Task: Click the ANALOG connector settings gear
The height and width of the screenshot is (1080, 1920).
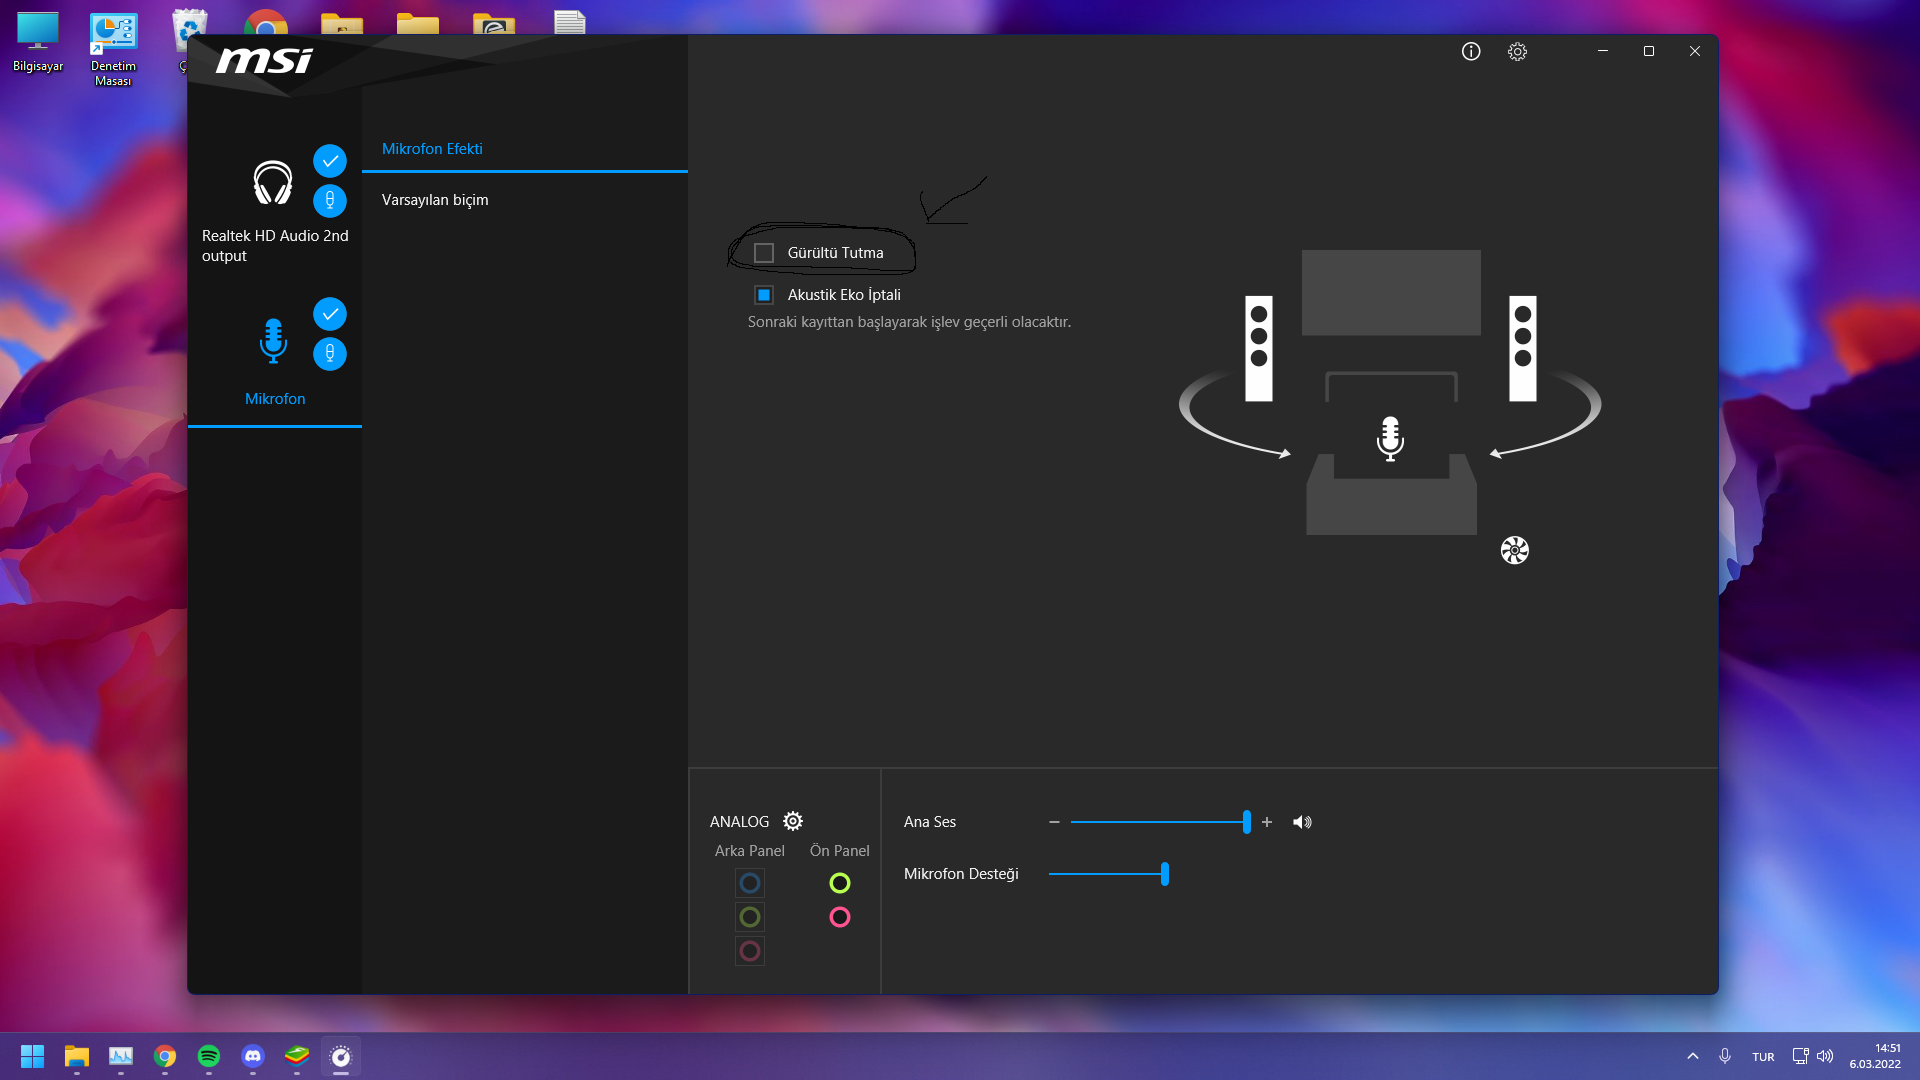Action: click(x=793, y=821)
